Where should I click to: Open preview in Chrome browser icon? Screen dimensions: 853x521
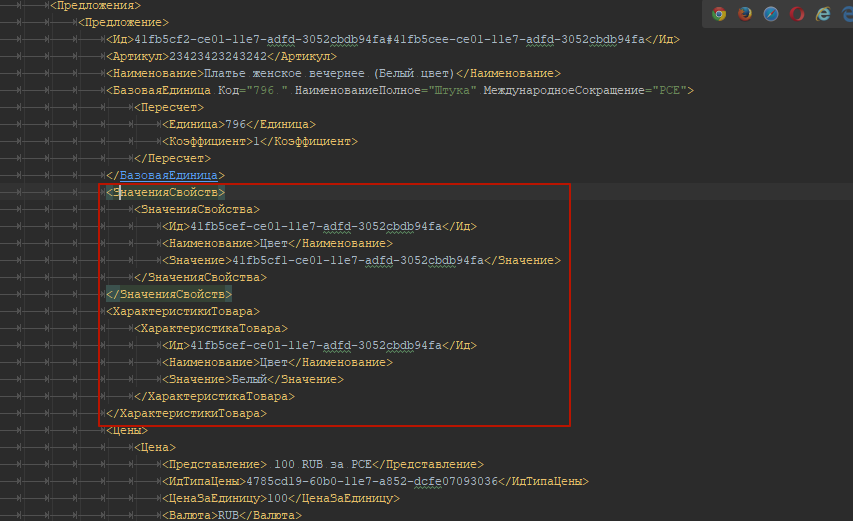pyautogui.click(x=719, y=14)
